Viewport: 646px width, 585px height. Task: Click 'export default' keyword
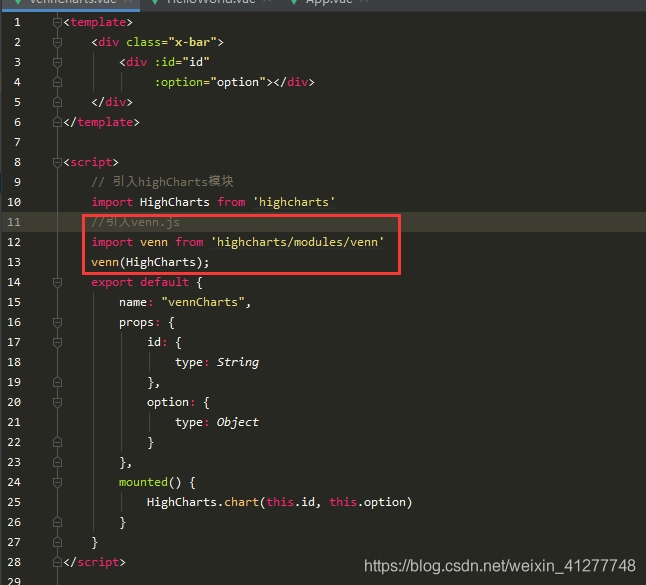tap(140, 282)
